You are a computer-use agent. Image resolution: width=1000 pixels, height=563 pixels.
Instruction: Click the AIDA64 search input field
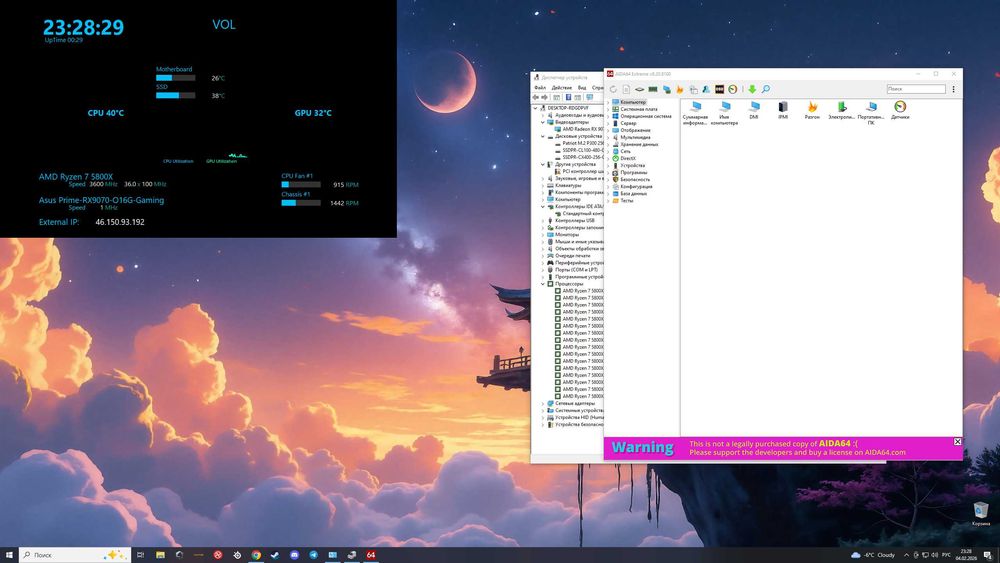[916, 89]
